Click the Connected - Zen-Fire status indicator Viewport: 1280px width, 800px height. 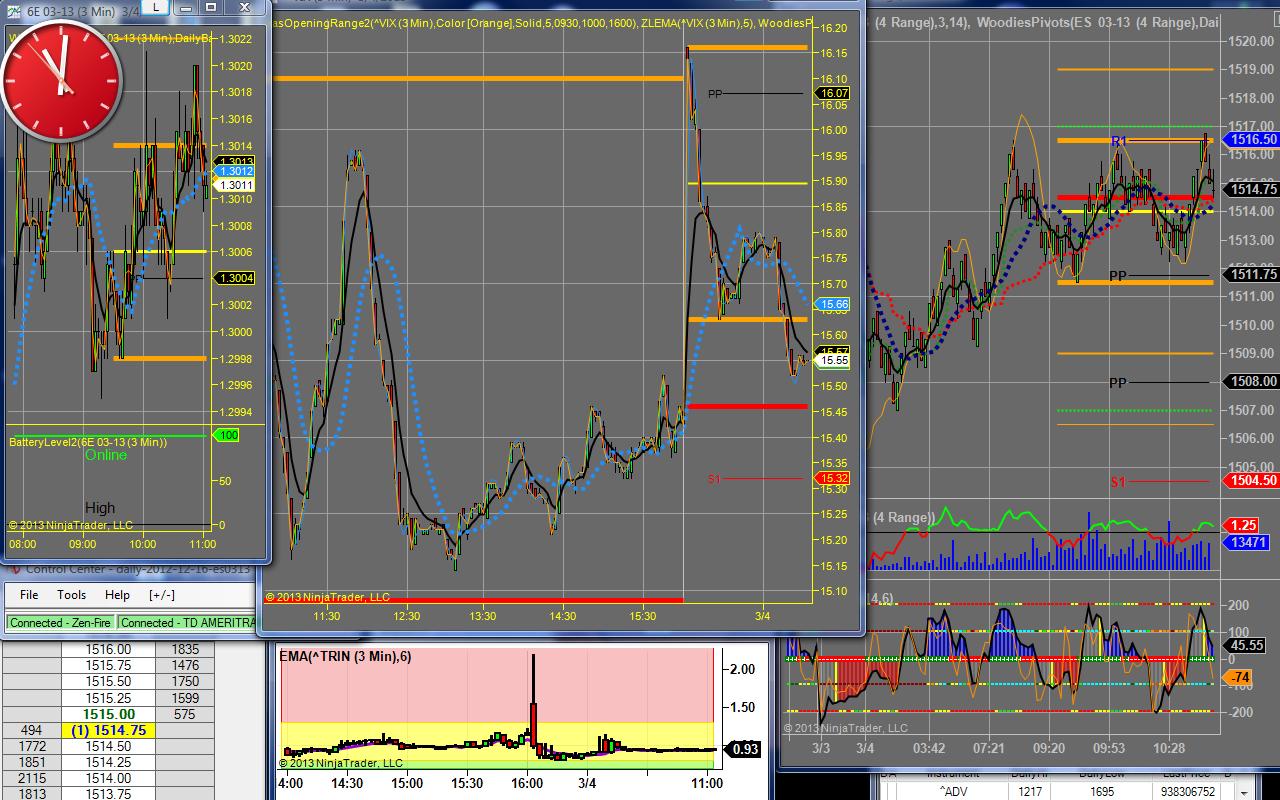59,622
